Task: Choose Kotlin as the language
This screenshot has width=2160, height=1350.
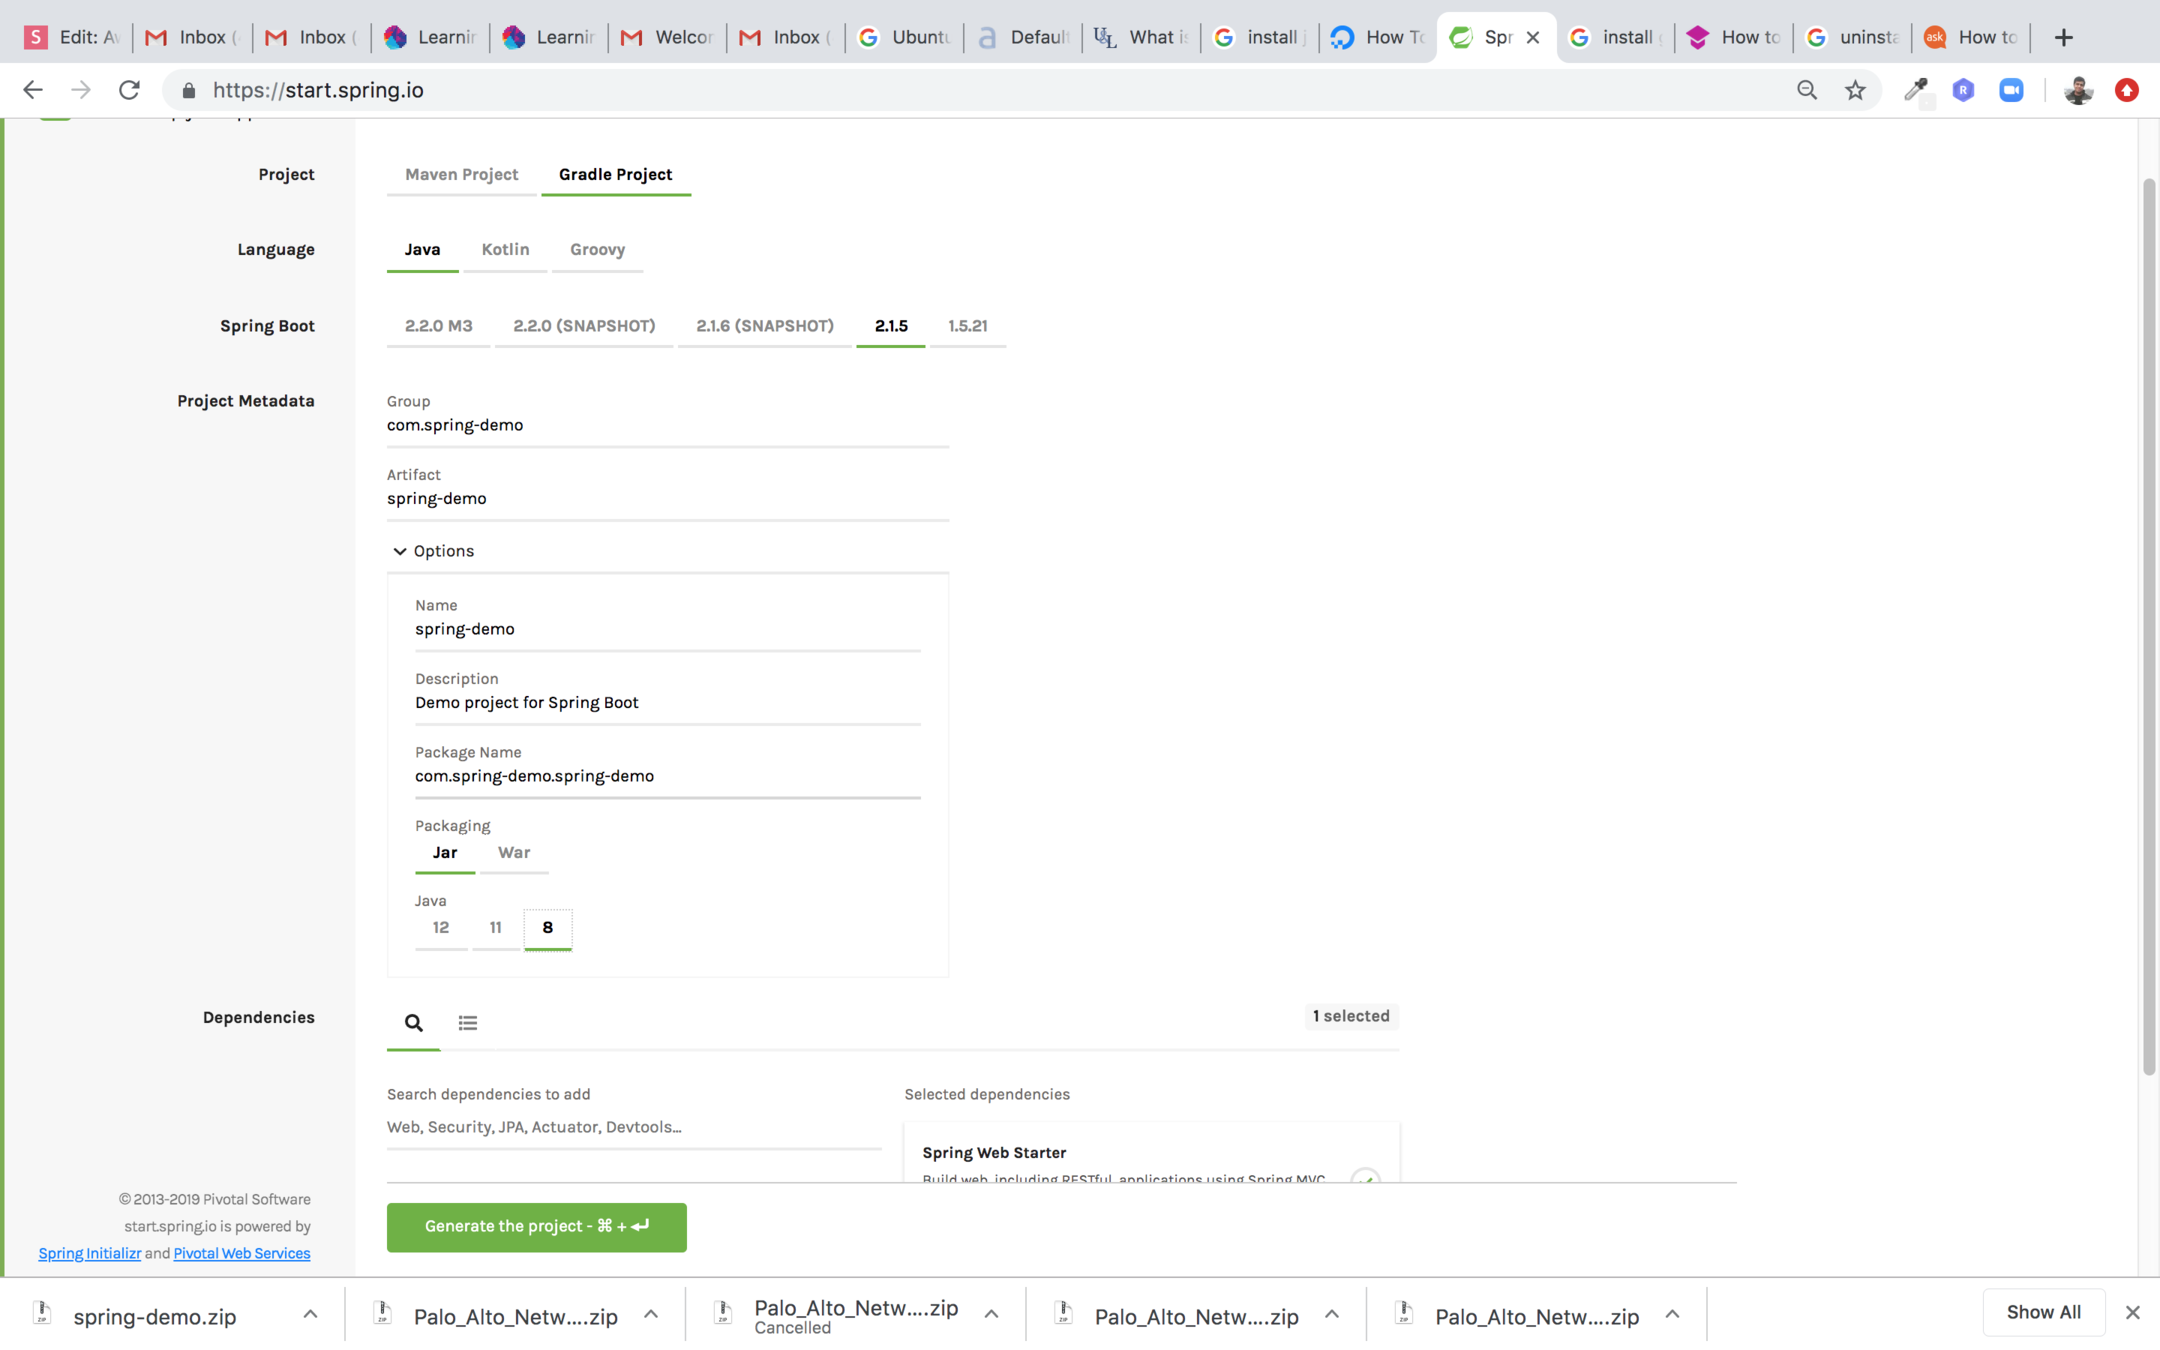Action: point(505,249)
